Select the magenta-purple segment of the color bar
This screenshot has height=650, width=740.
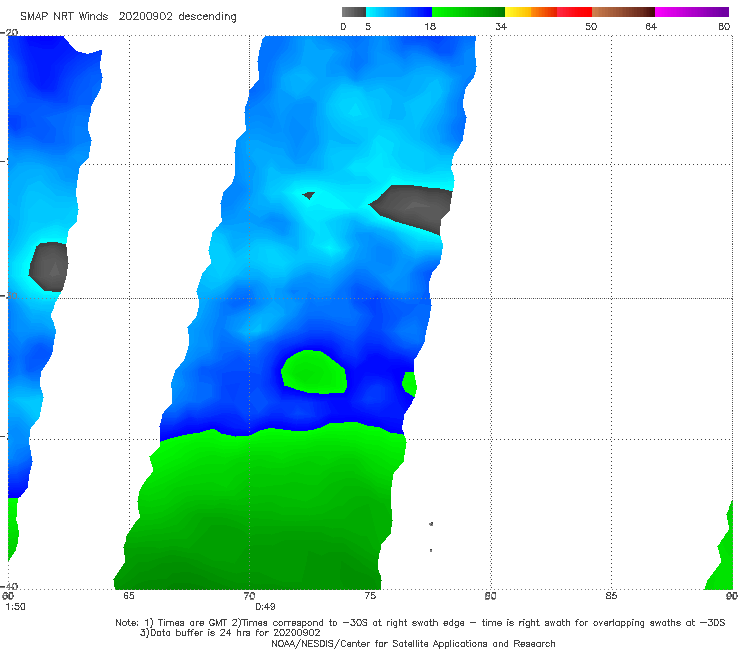click(692, 12)
